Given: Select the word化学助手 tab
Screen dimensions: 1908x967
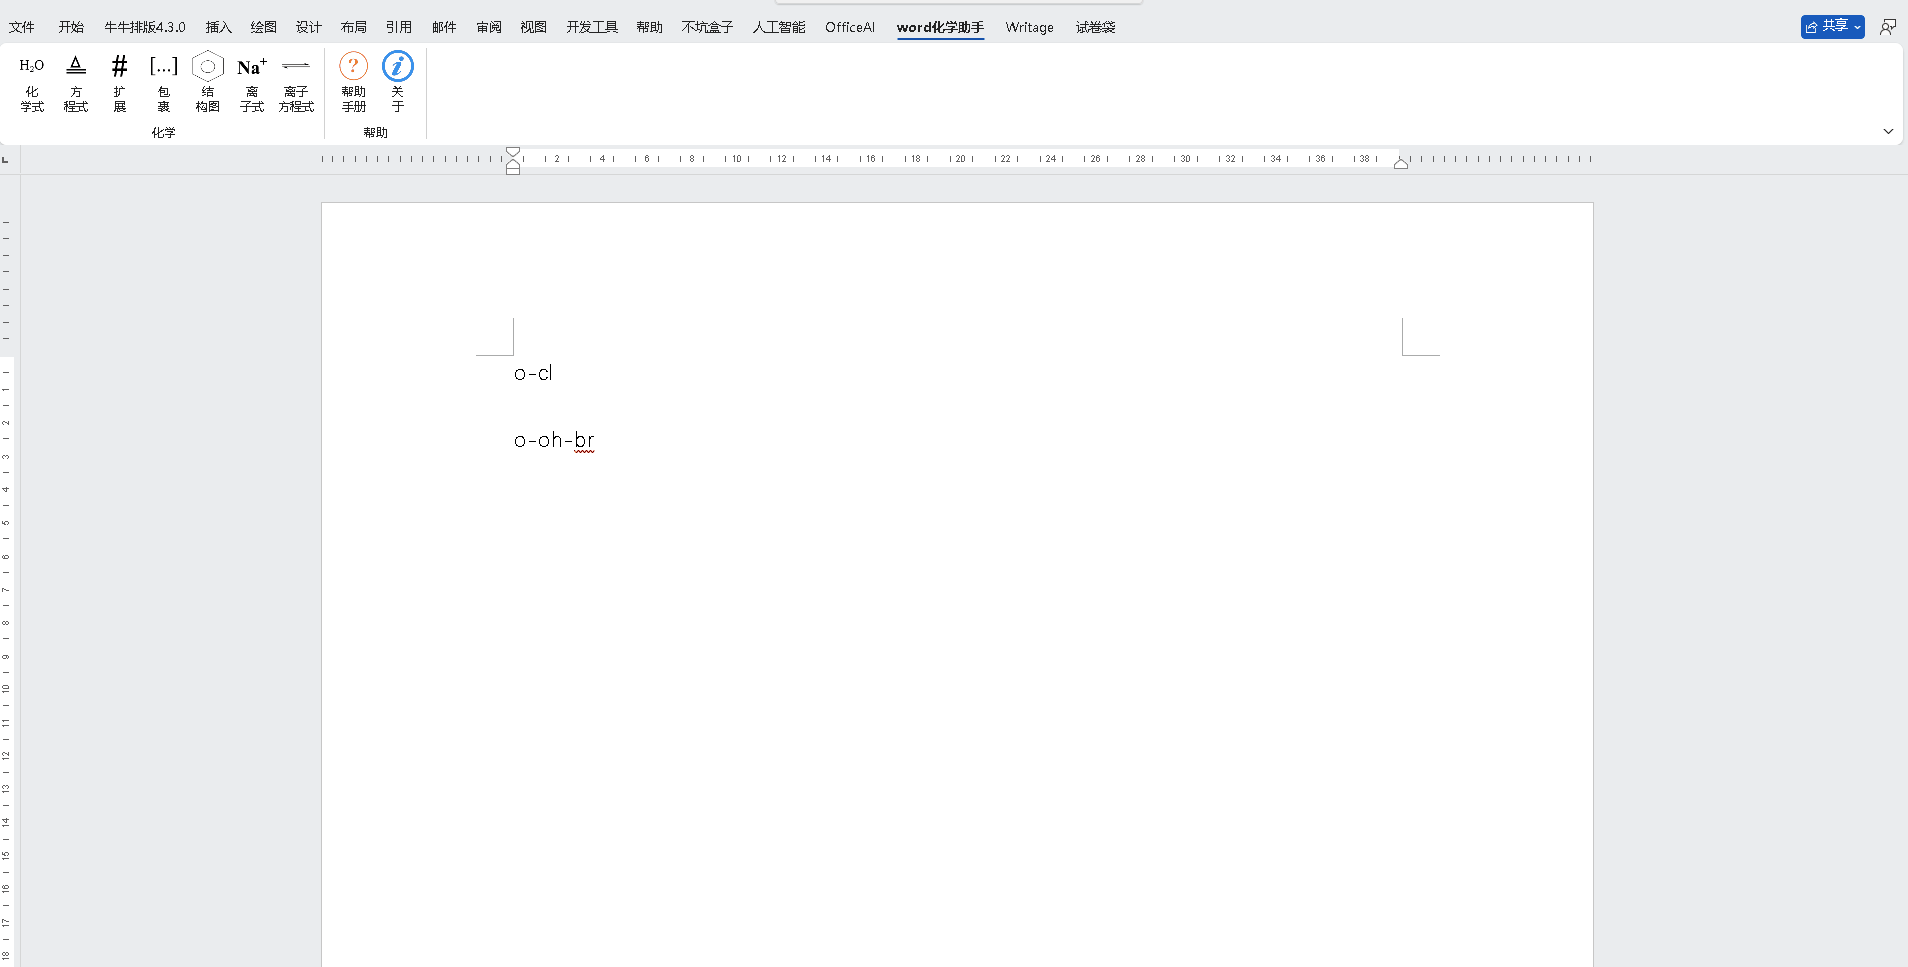Looking at the screenshot, I should pos(940,27).
